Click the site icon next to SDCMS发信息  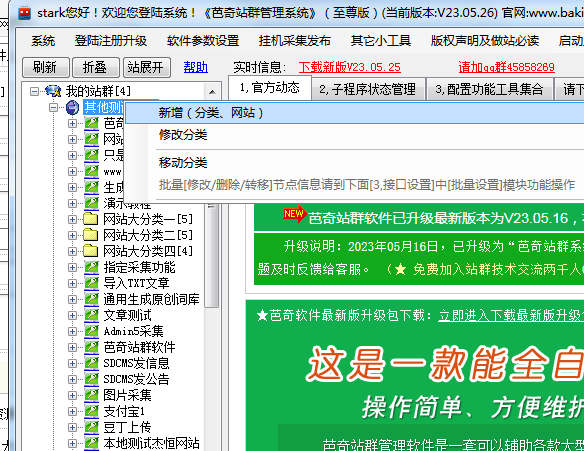tap(91, 363)
